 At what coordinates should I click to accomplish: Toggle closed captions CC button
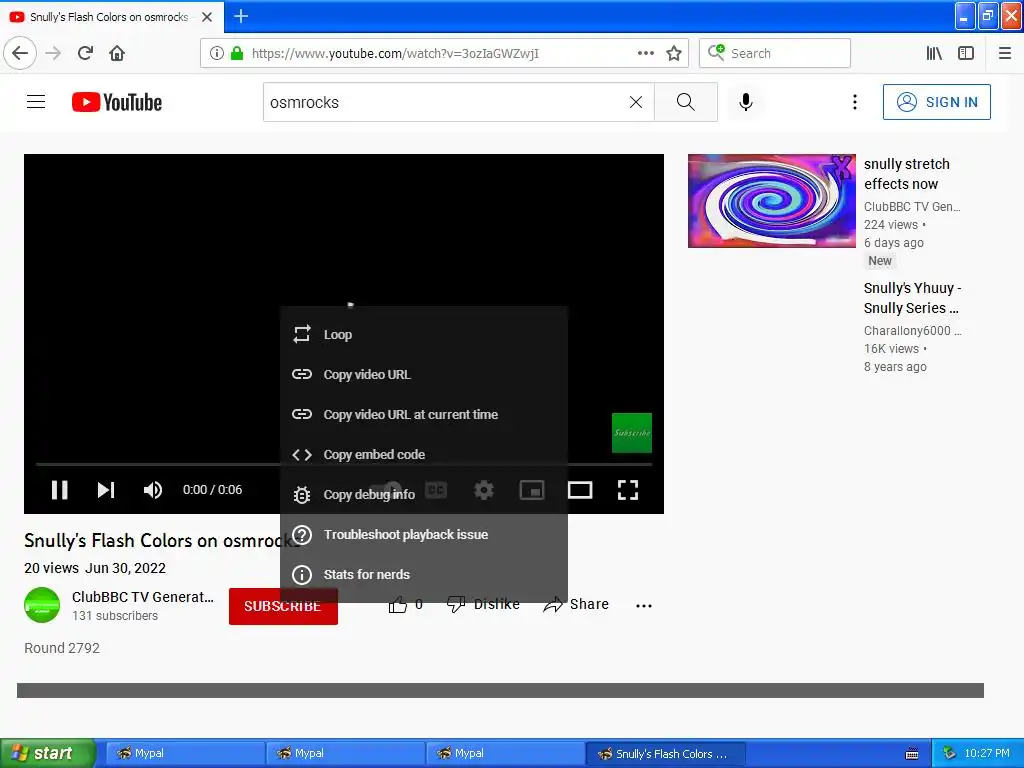click(x=436, y=490)
